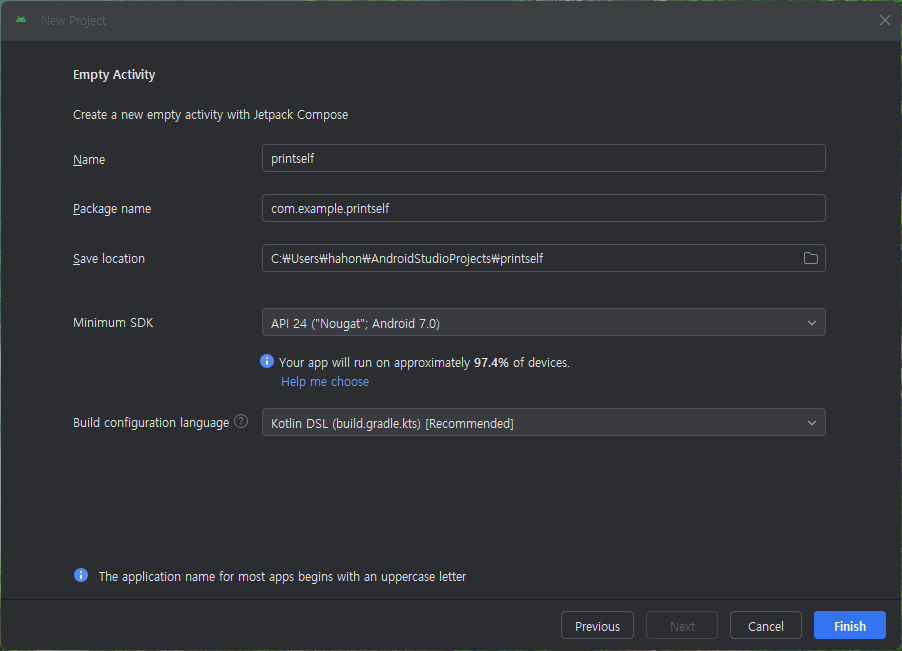Image resolution: width=902 pixels, height=651 pixels.
Task: Click the Package name field com.example.printself
Action: (544, 208)
